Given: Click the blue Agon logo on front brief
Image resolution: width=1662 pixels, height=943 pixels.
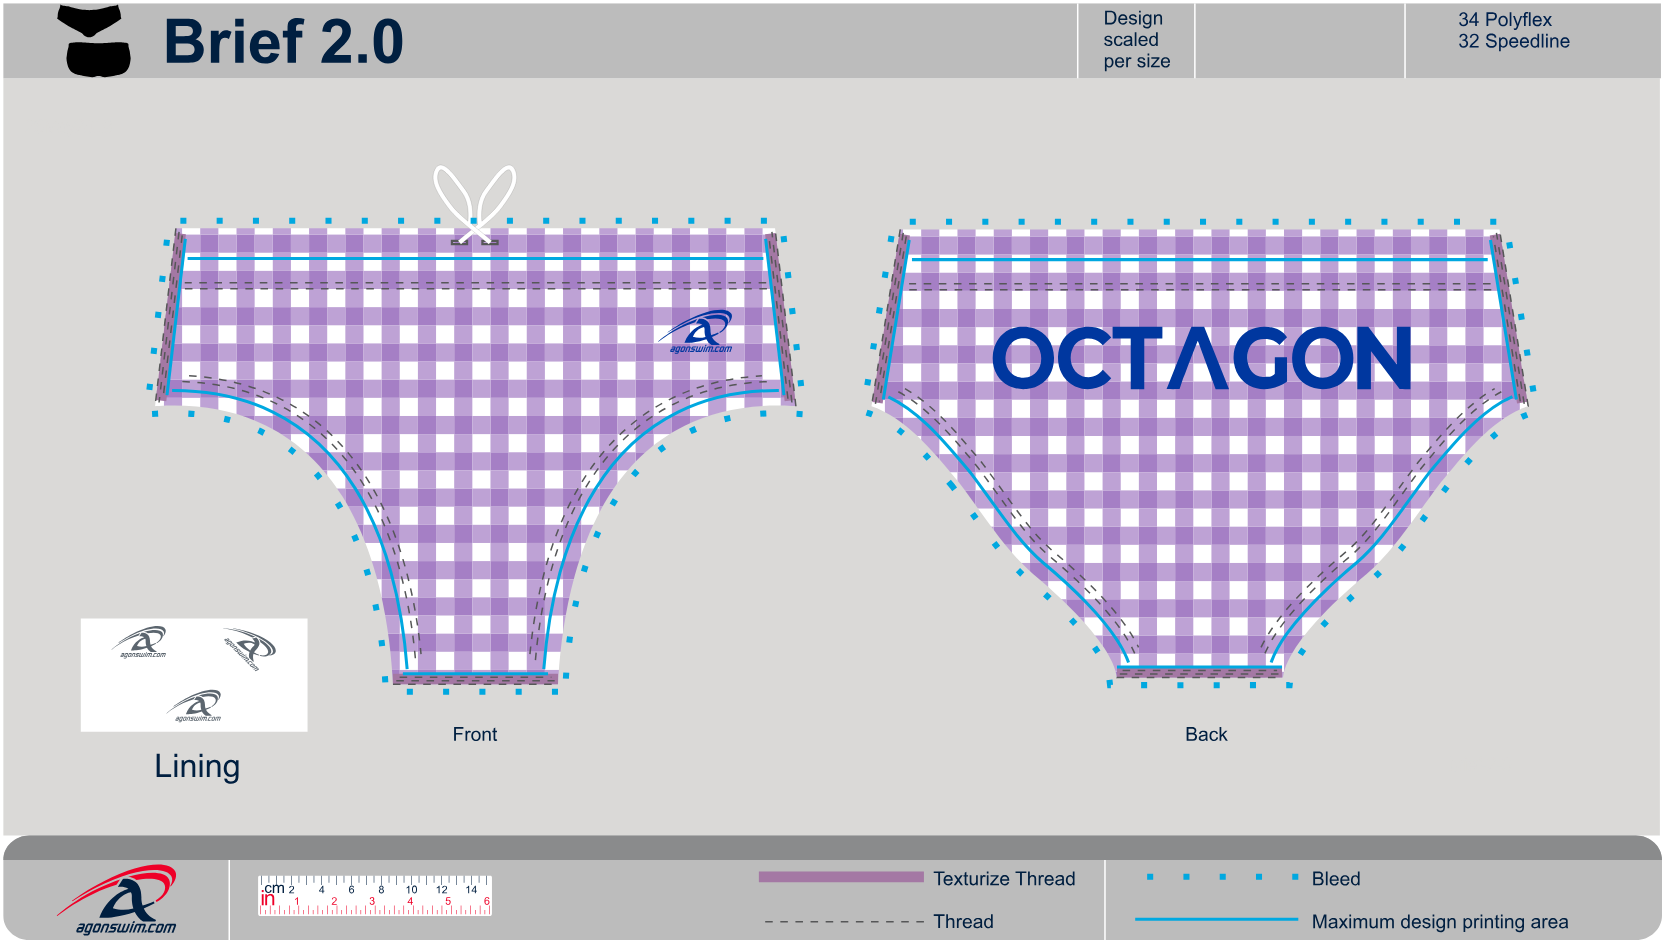Looking at the screenshot, I should pyautogui.click(x=696, y=332).
